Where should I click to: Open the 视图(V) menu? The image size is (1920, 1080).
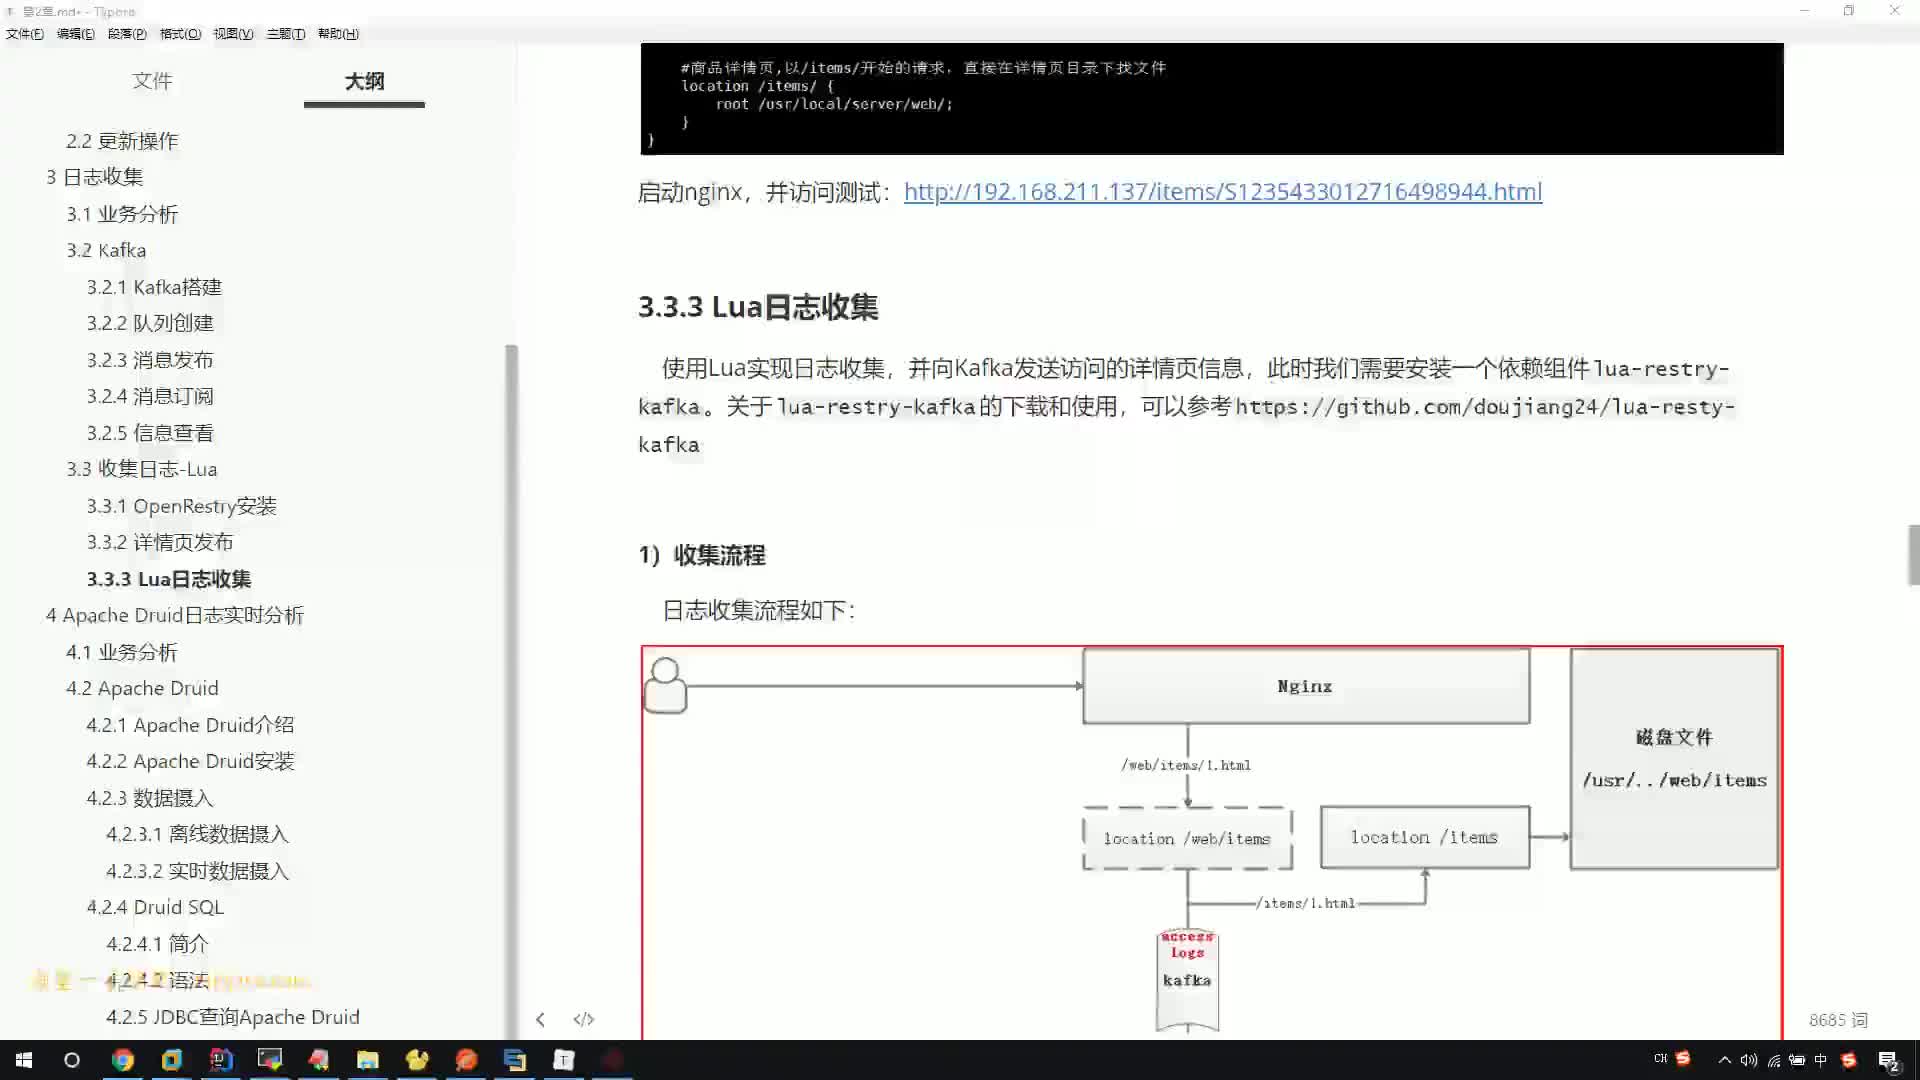[x=233, y=34]
